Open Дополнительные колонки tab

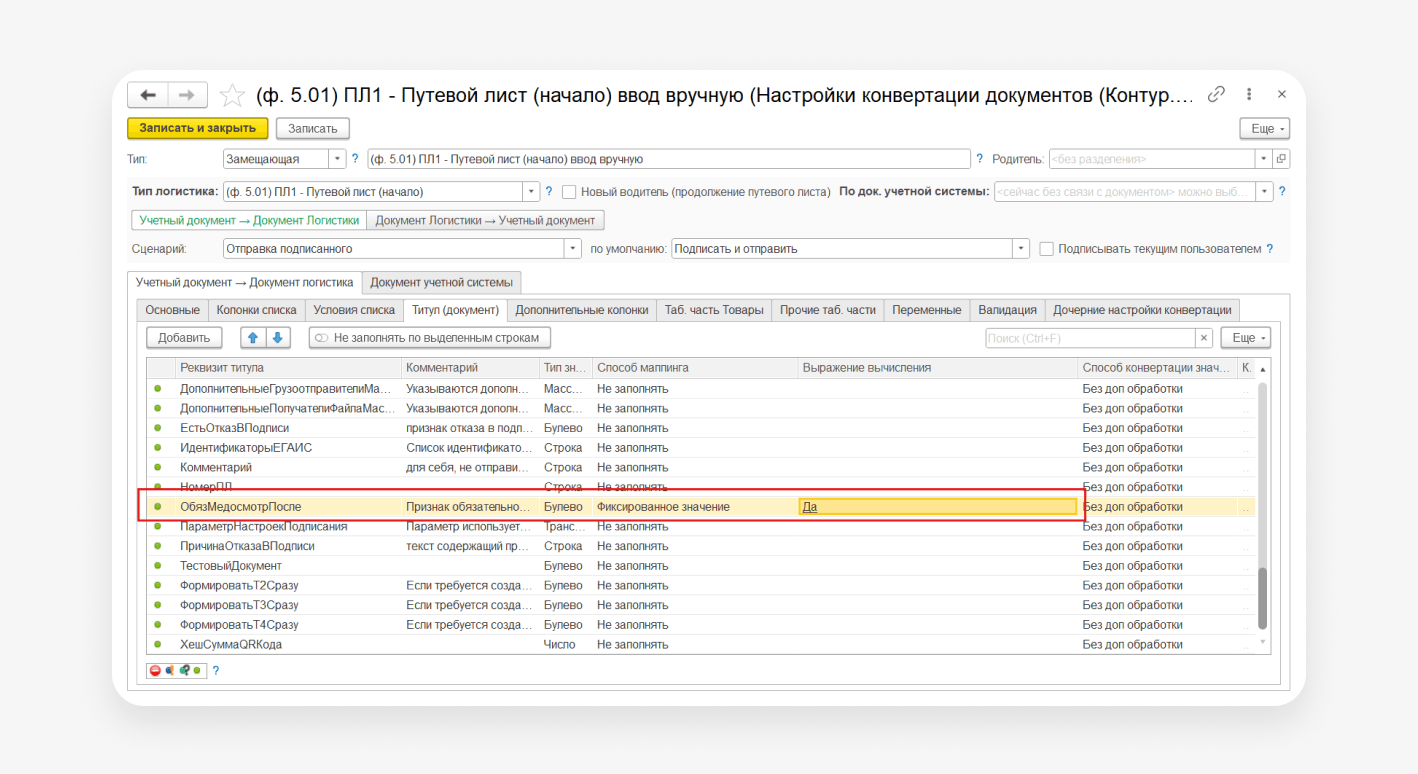click(x=582, y=310)
